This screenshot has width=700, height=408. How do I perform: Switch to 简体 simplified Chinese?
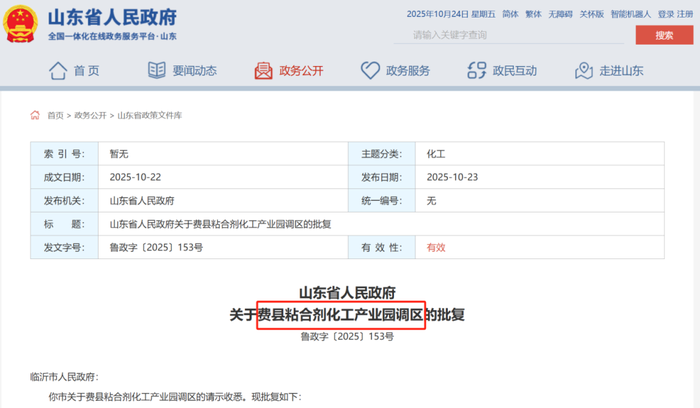pos(510,15)
